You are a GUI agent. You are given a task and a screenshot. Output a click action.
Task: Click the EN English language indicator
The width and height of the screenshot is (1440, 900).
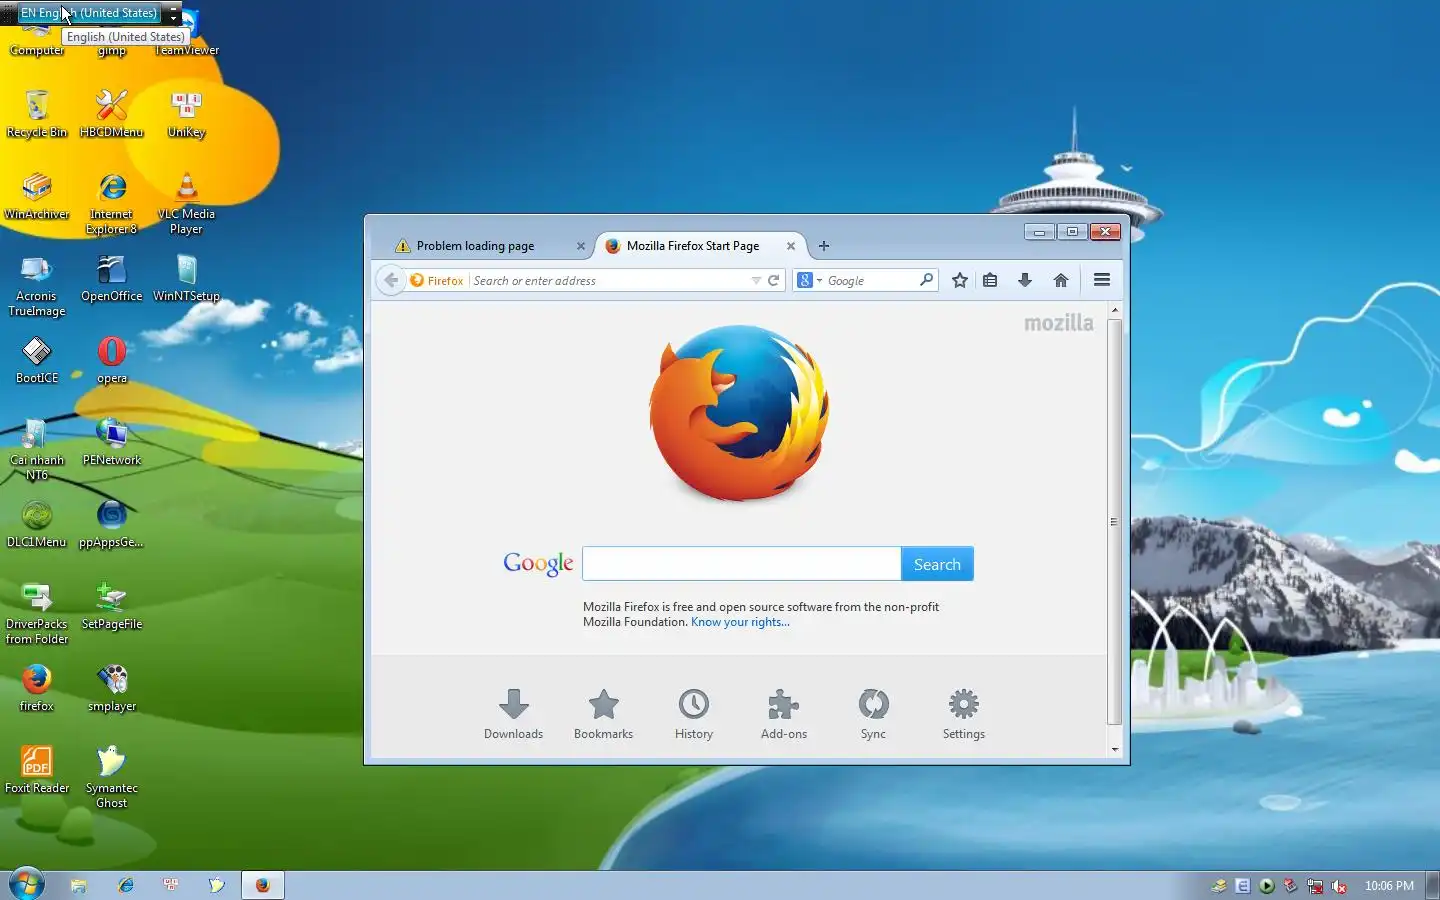(89, 13)
